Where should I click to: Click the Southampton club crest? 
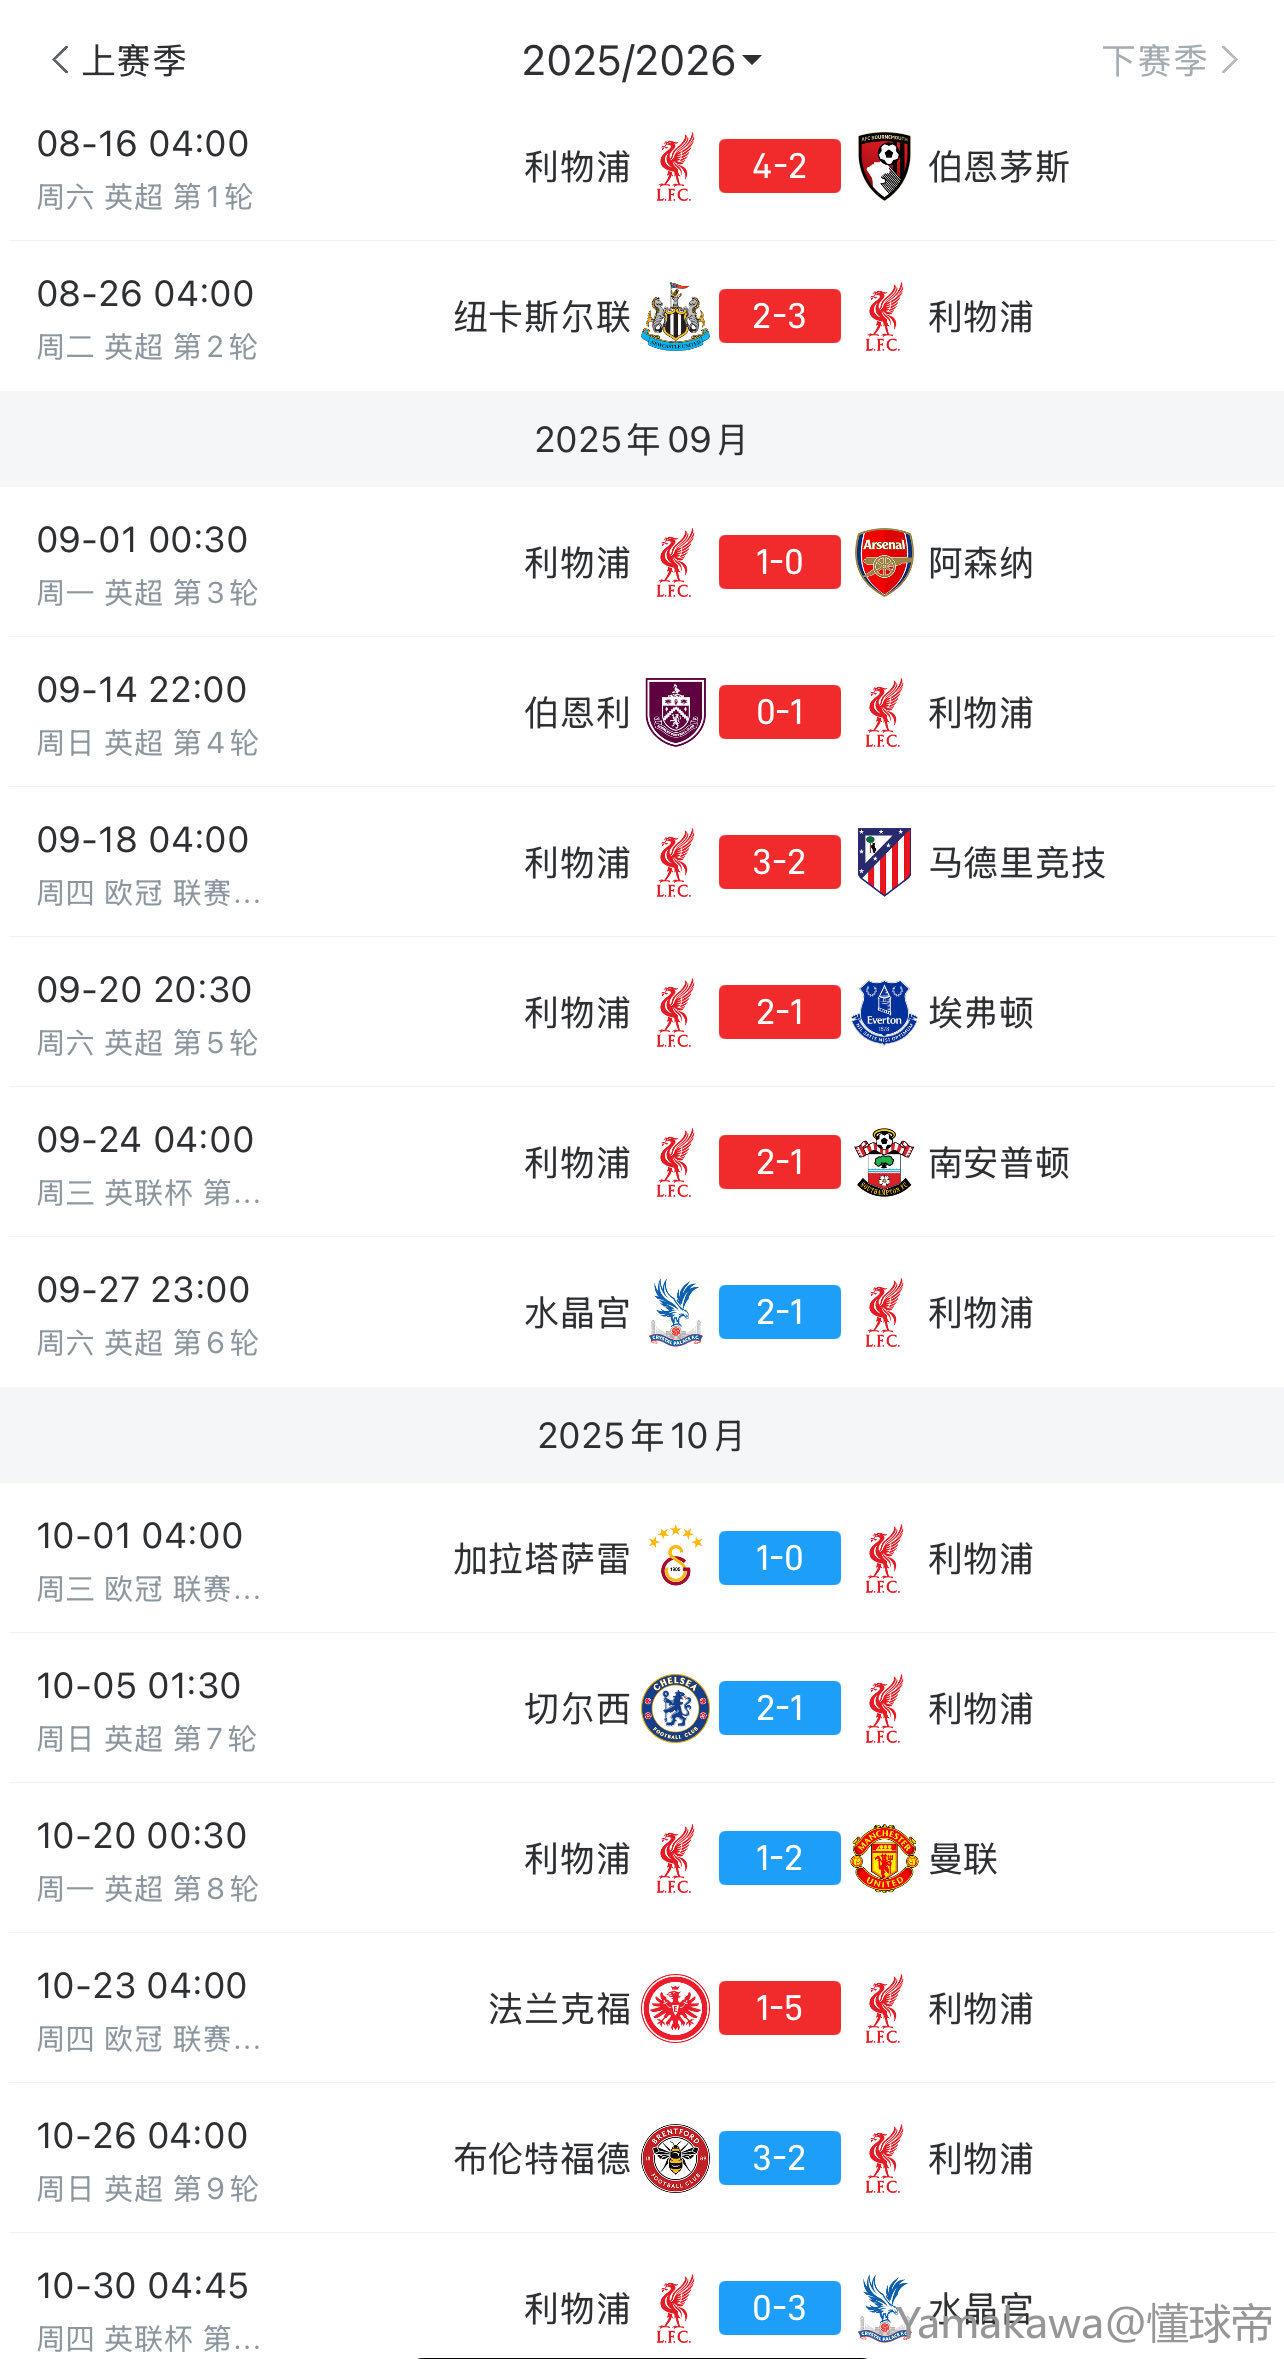[x=884, y=1162]
